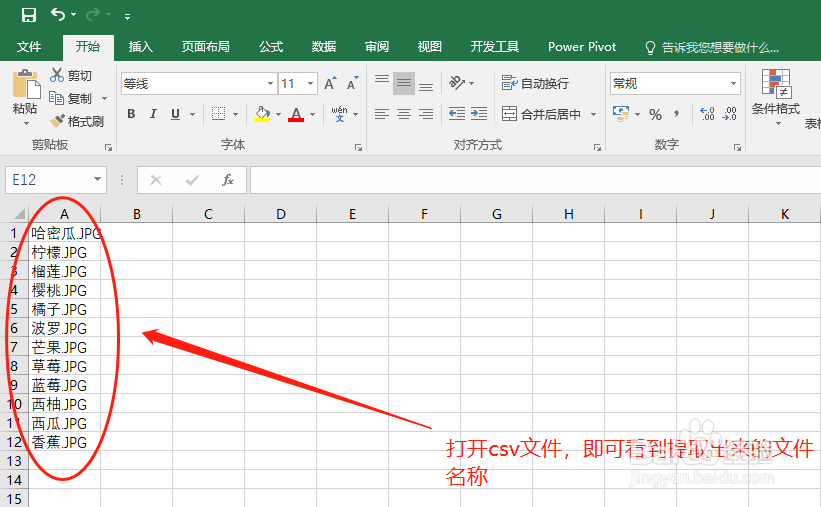Open the font size 11 dropdown

pyautogui.click(x=310, y=84)
